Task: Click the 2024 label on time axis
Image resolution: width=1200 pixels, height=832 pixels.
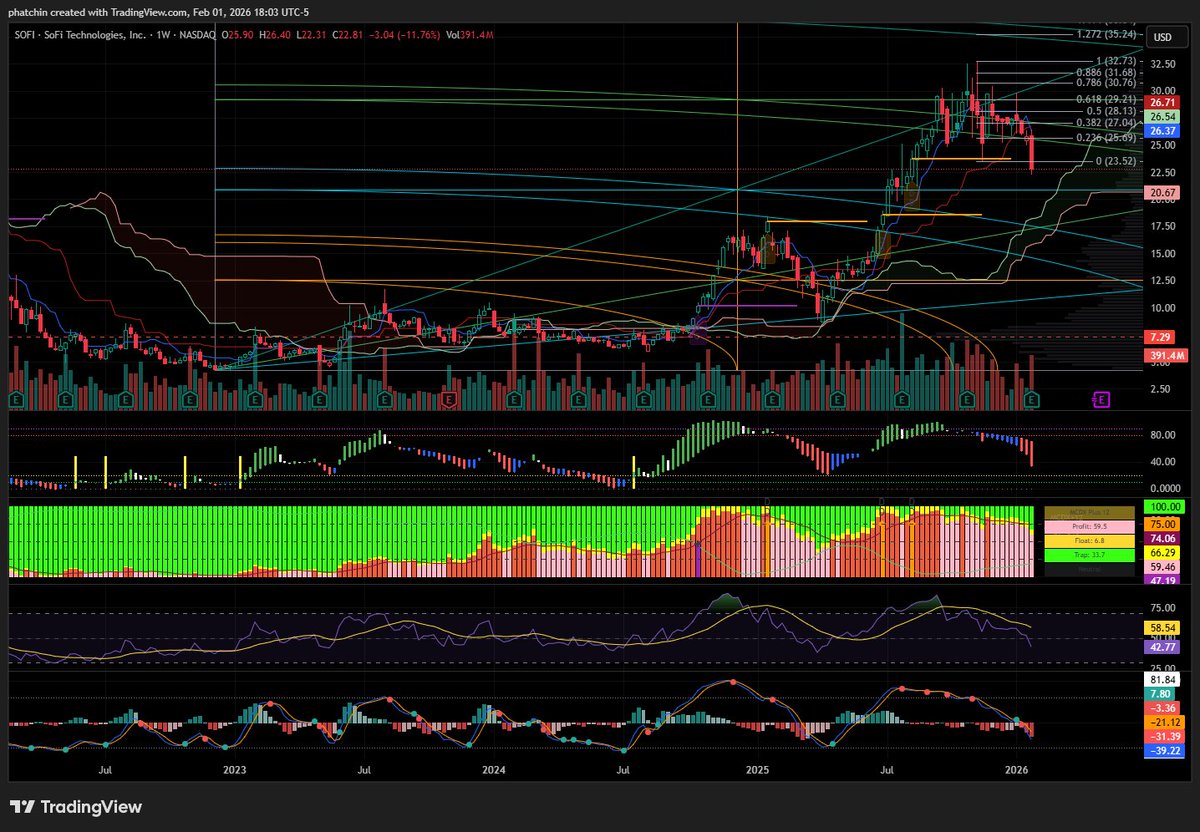Action: pos(493,770)
